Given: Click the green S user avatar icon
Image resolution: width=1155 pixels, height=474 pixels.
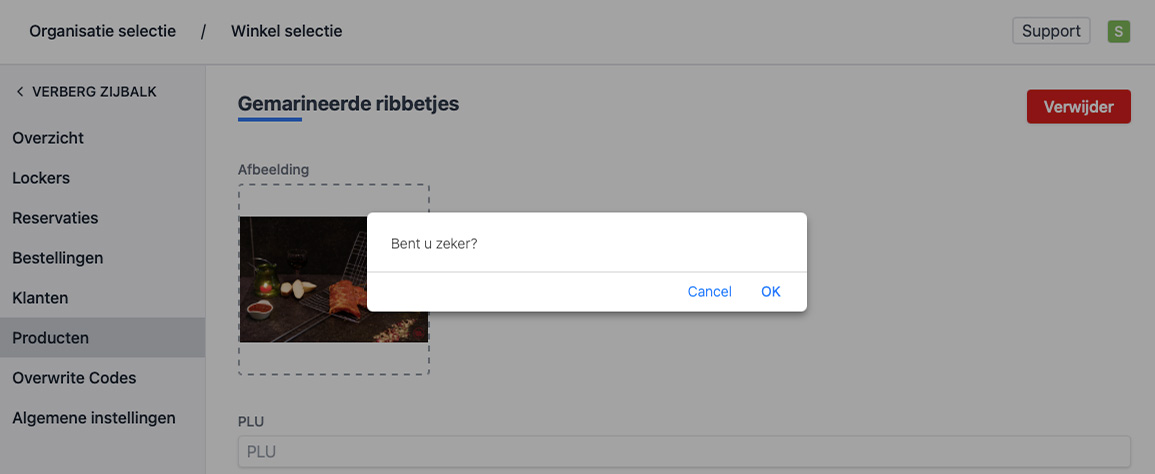Looking at the screenshot, I should click(1118, 31).
